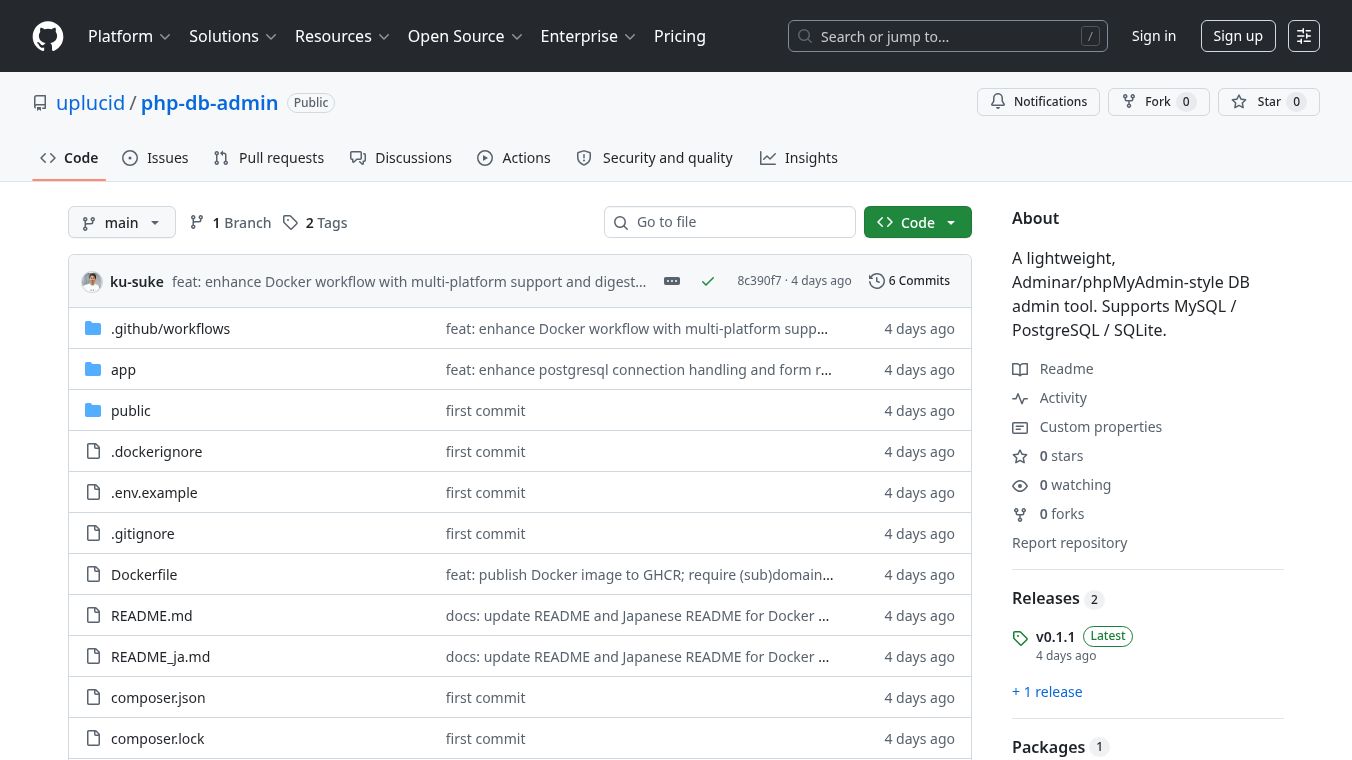Viewport: 1352px width, 760px height.
Task: Go to the Security and quality tab
Action: (655, 158)
